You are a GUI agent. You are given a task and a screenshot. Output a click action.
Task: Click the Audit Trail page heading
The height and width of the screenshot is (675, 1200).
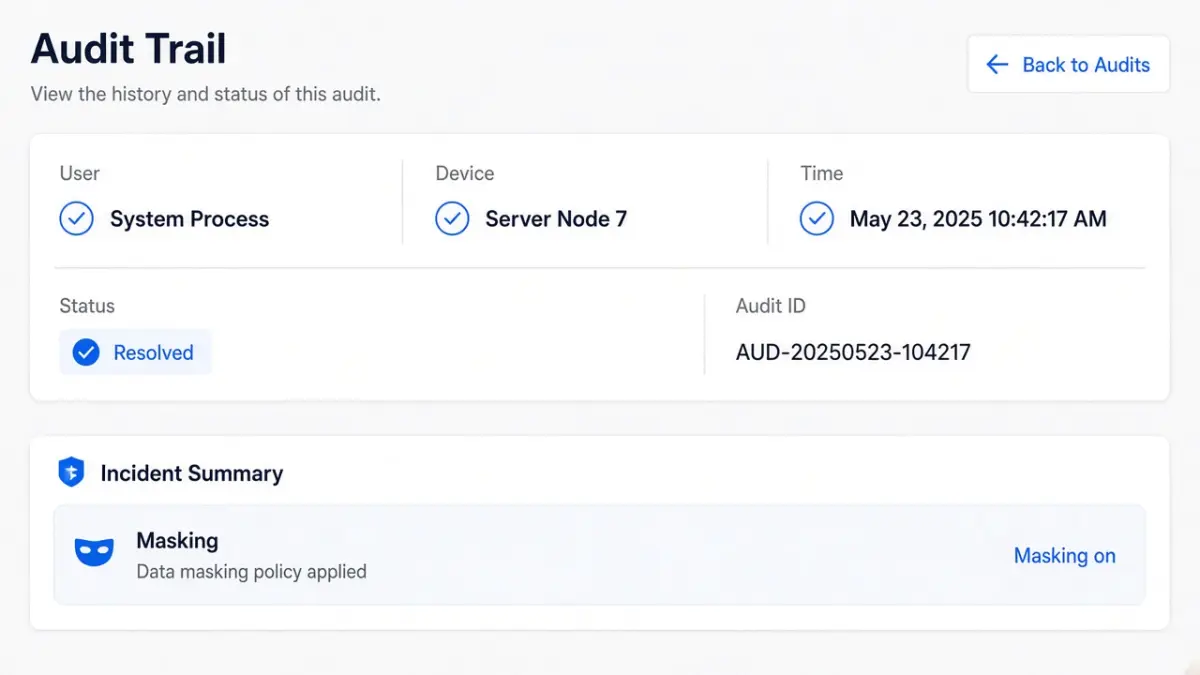(x=129, y=48)
